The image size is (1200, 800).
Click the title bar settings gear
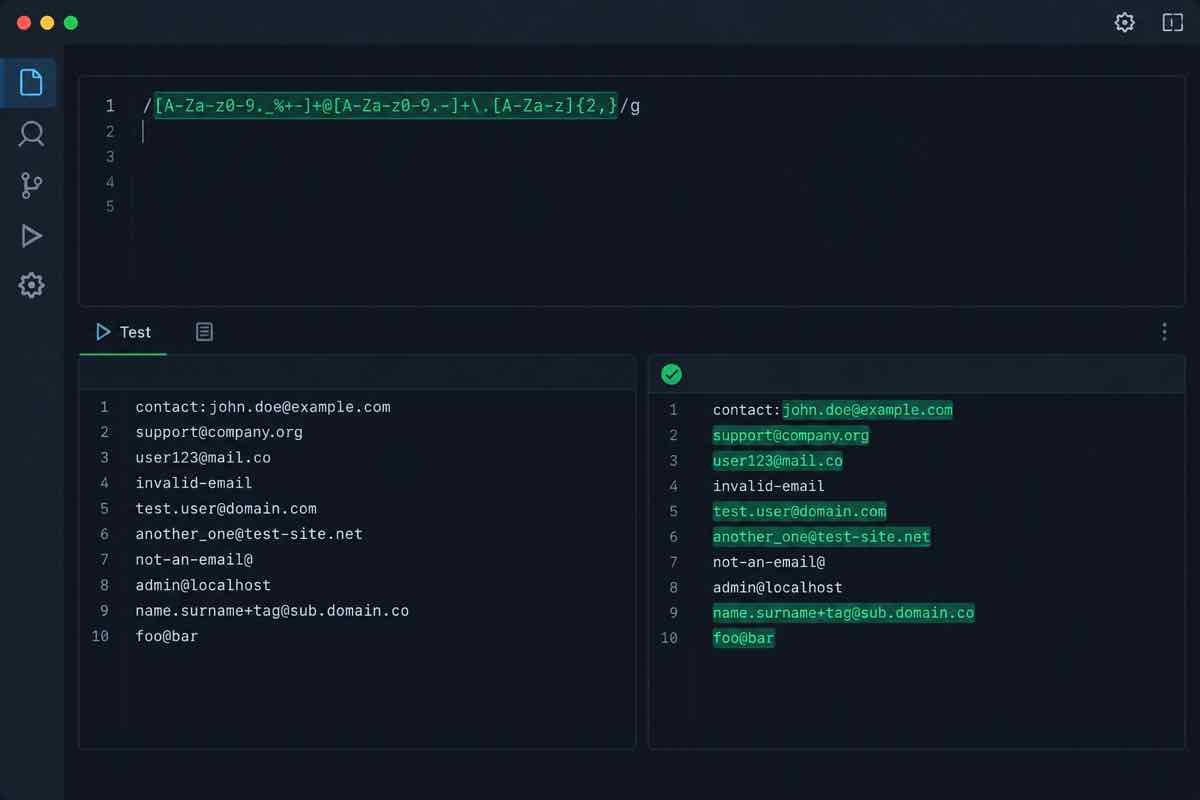[1125, 22]
